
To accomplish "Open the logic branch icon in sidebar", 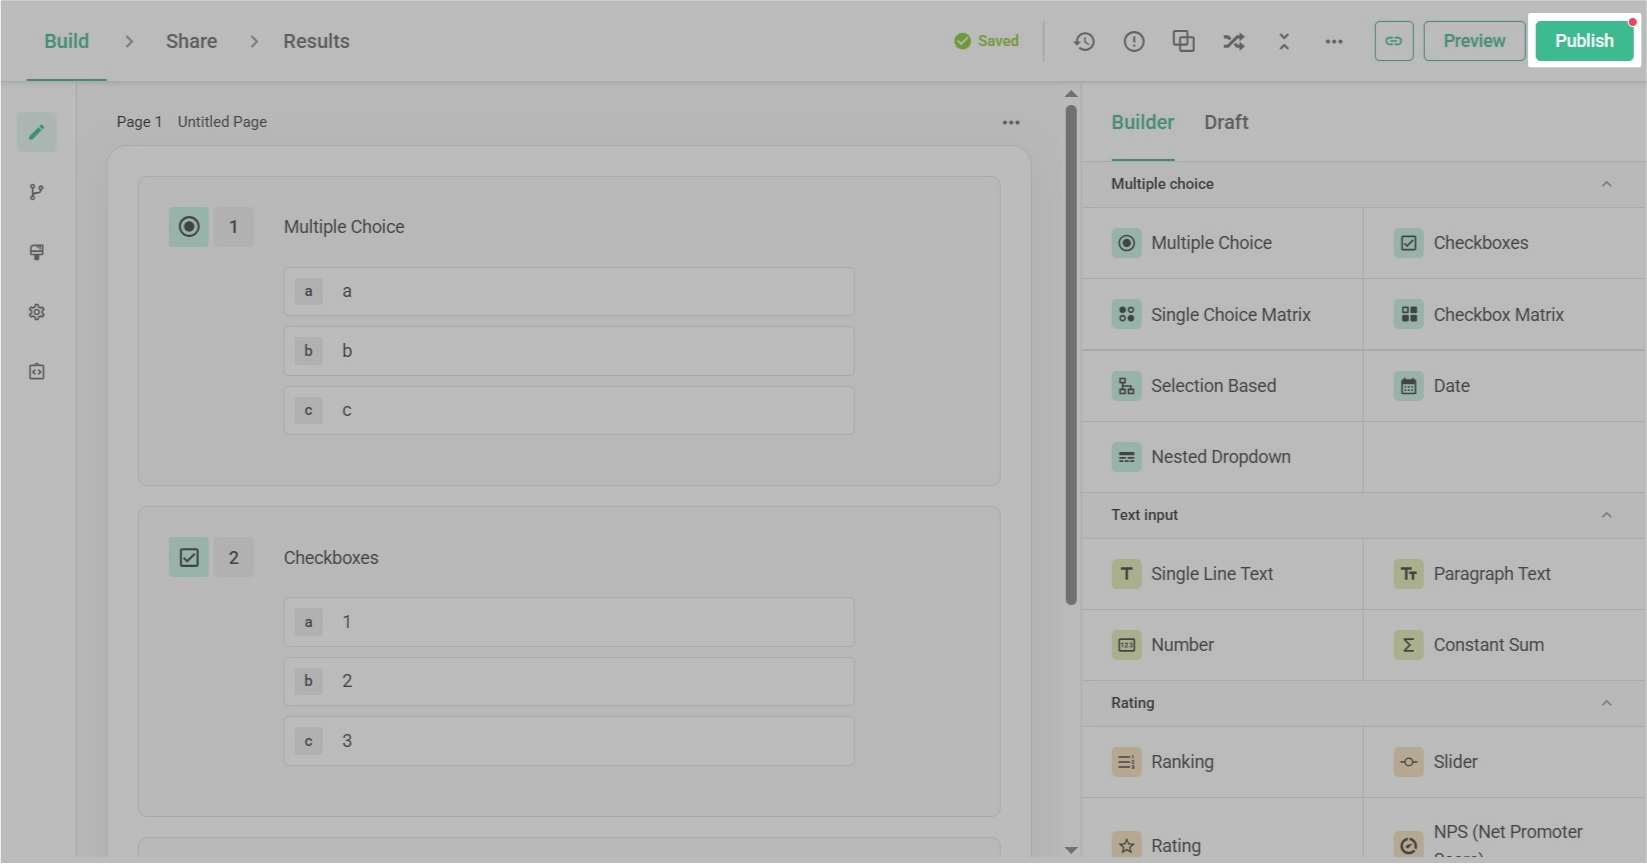I will (x=37, y=192).
